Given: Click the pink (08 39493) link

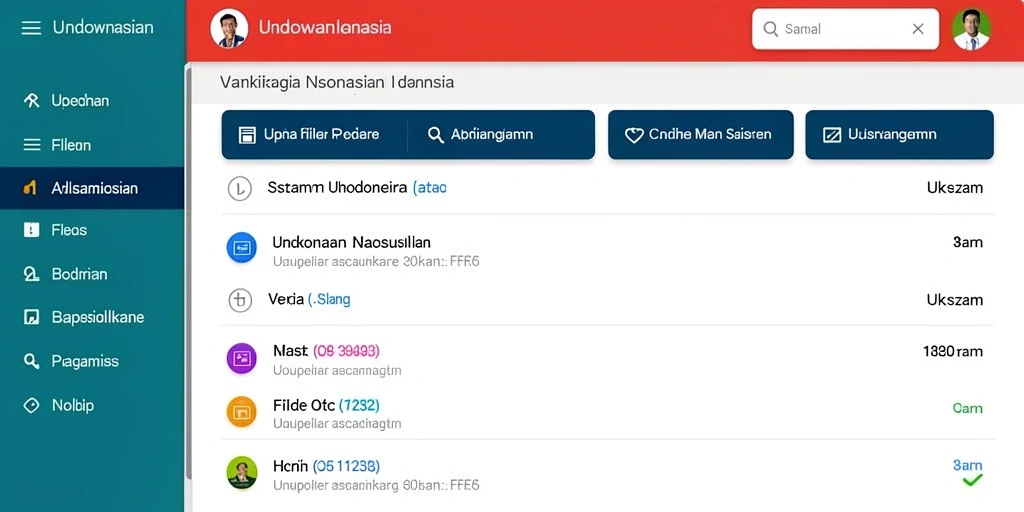Looking at the screenshot, I should coord(346,351).
